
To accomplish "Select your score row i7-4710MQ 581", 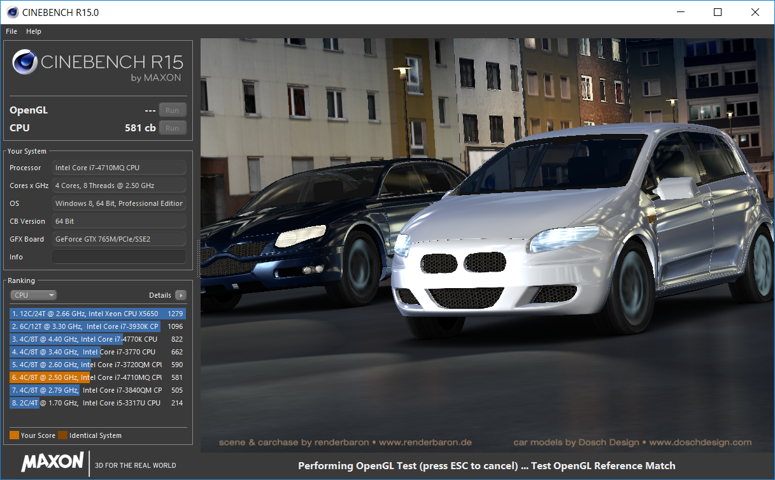I will pyautogui.click(x=97, y=377).
